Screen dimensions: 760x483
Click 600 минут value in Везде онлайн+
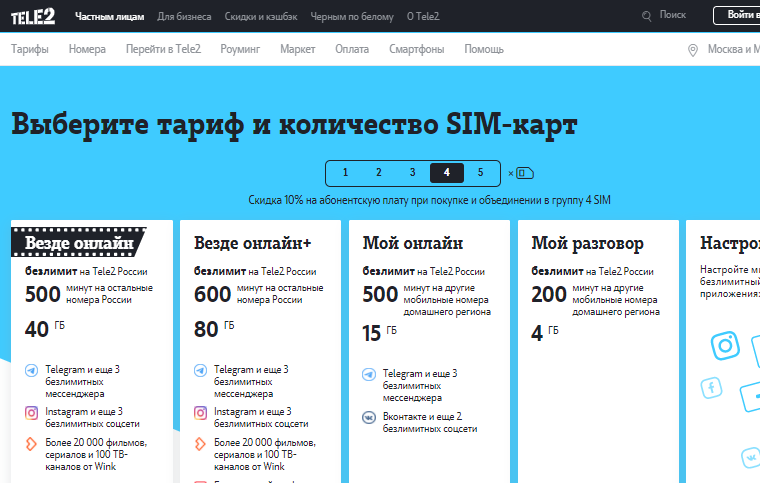[x=212, y=294]
